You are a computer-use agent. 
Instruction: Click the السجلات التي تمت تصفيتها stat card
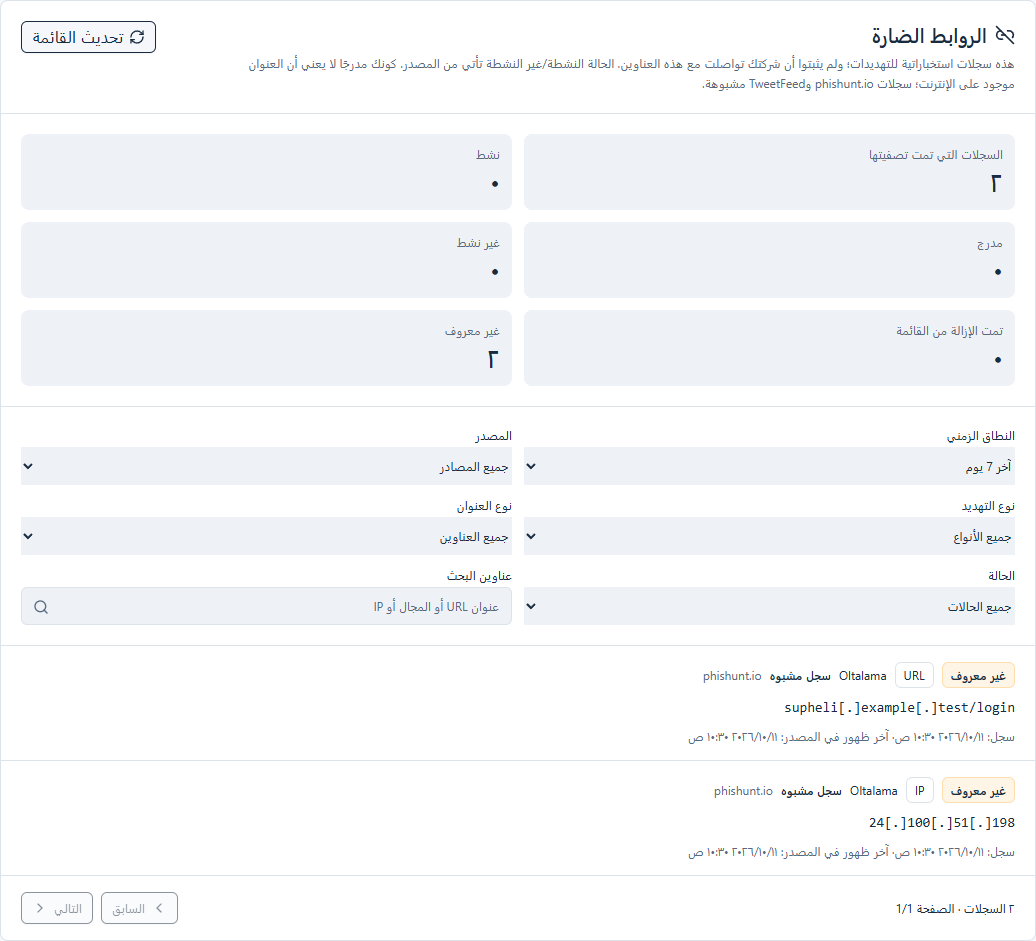(769, 172)
